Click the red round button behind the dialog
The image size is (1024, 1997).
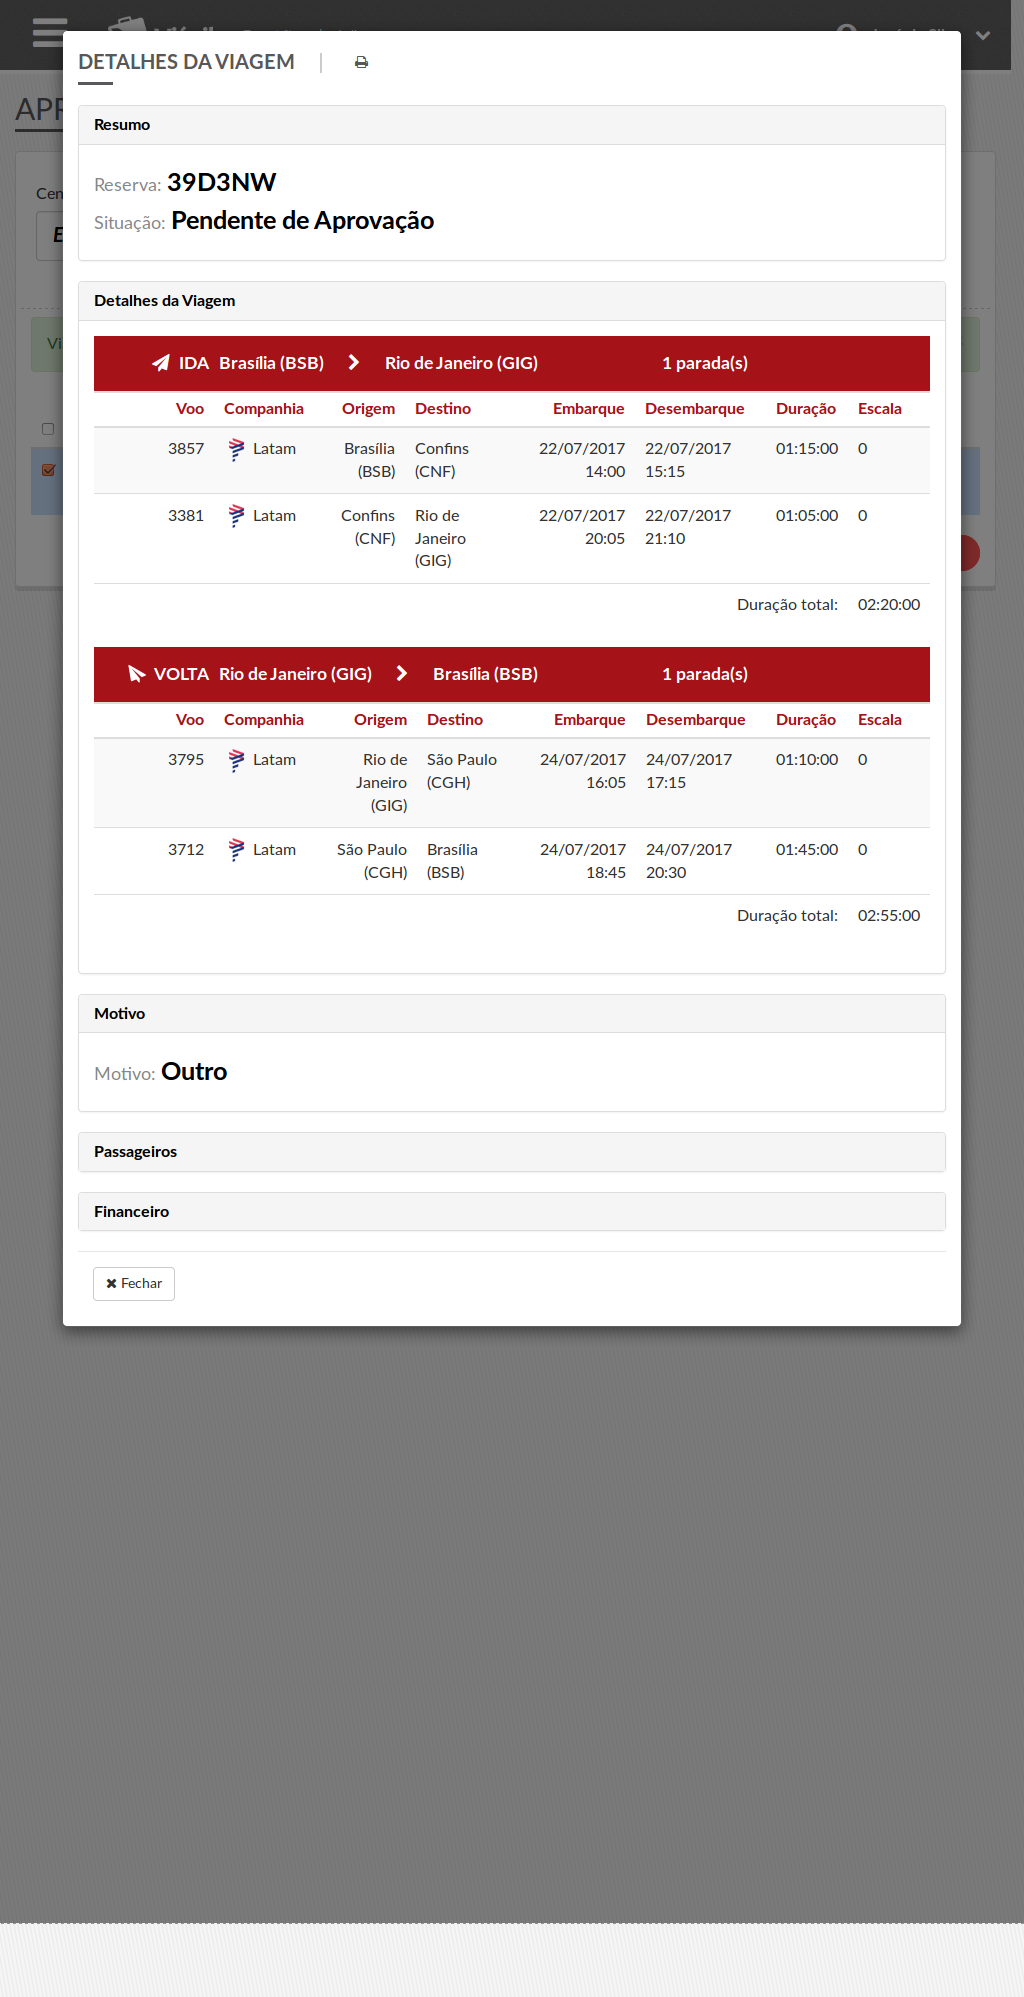tap(970, 553)
